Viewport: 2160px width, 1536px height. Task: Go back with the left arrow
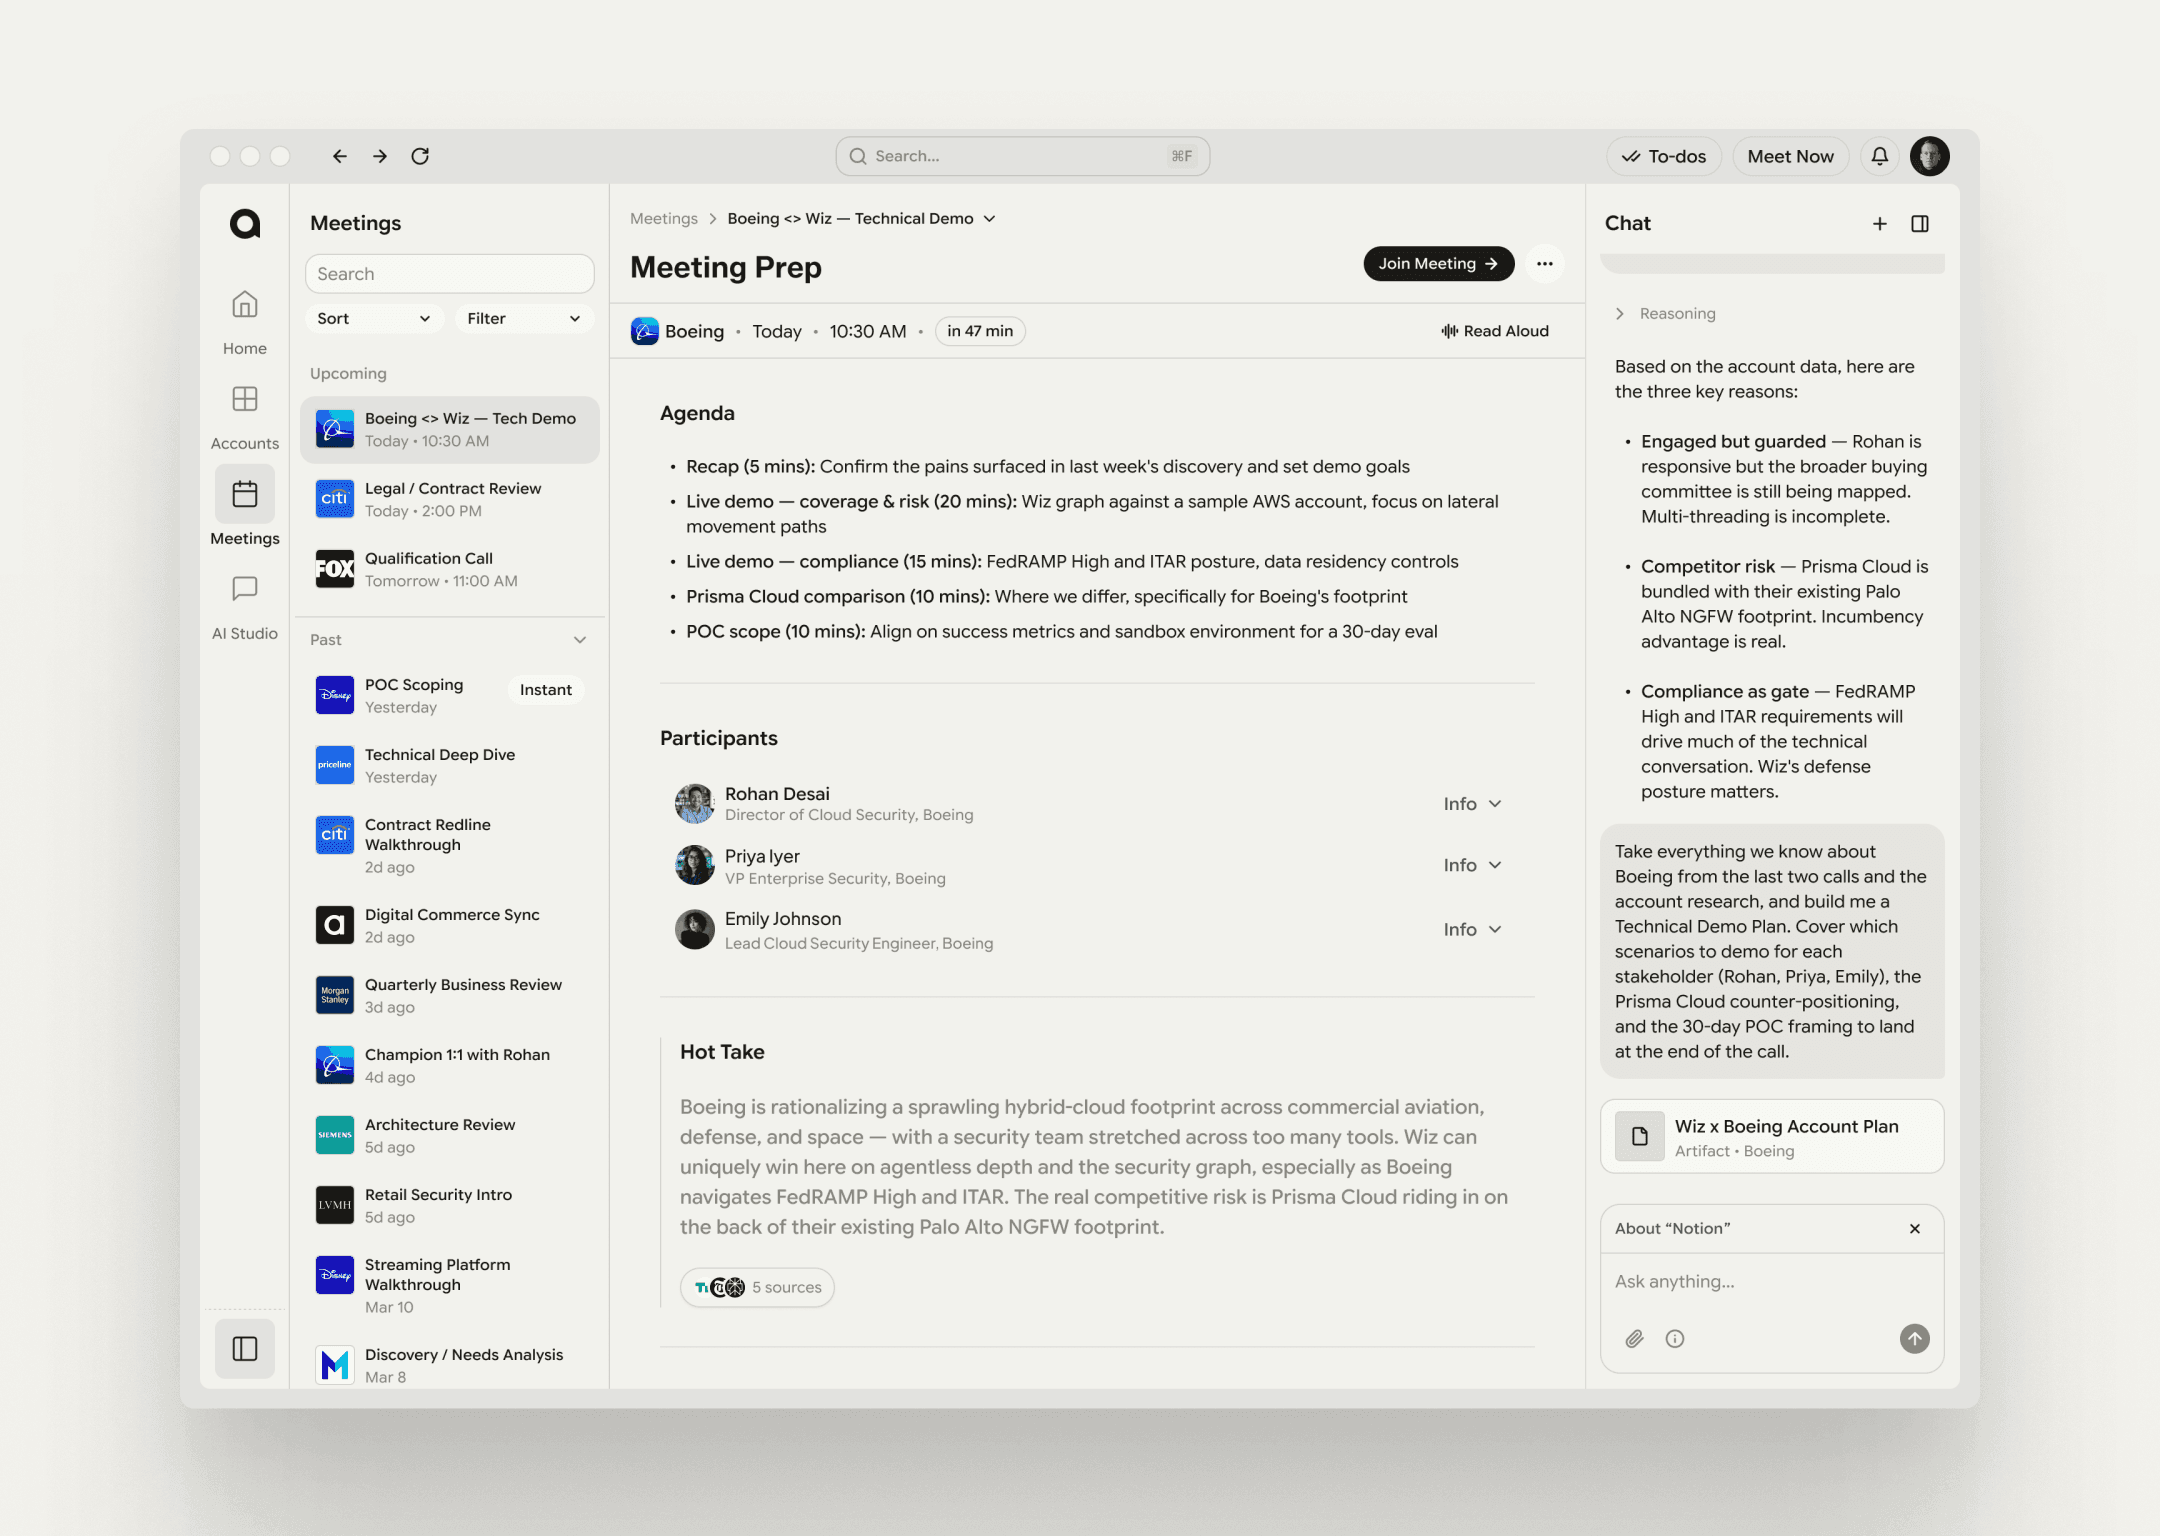pyautogui.click(x=340, y=156)
